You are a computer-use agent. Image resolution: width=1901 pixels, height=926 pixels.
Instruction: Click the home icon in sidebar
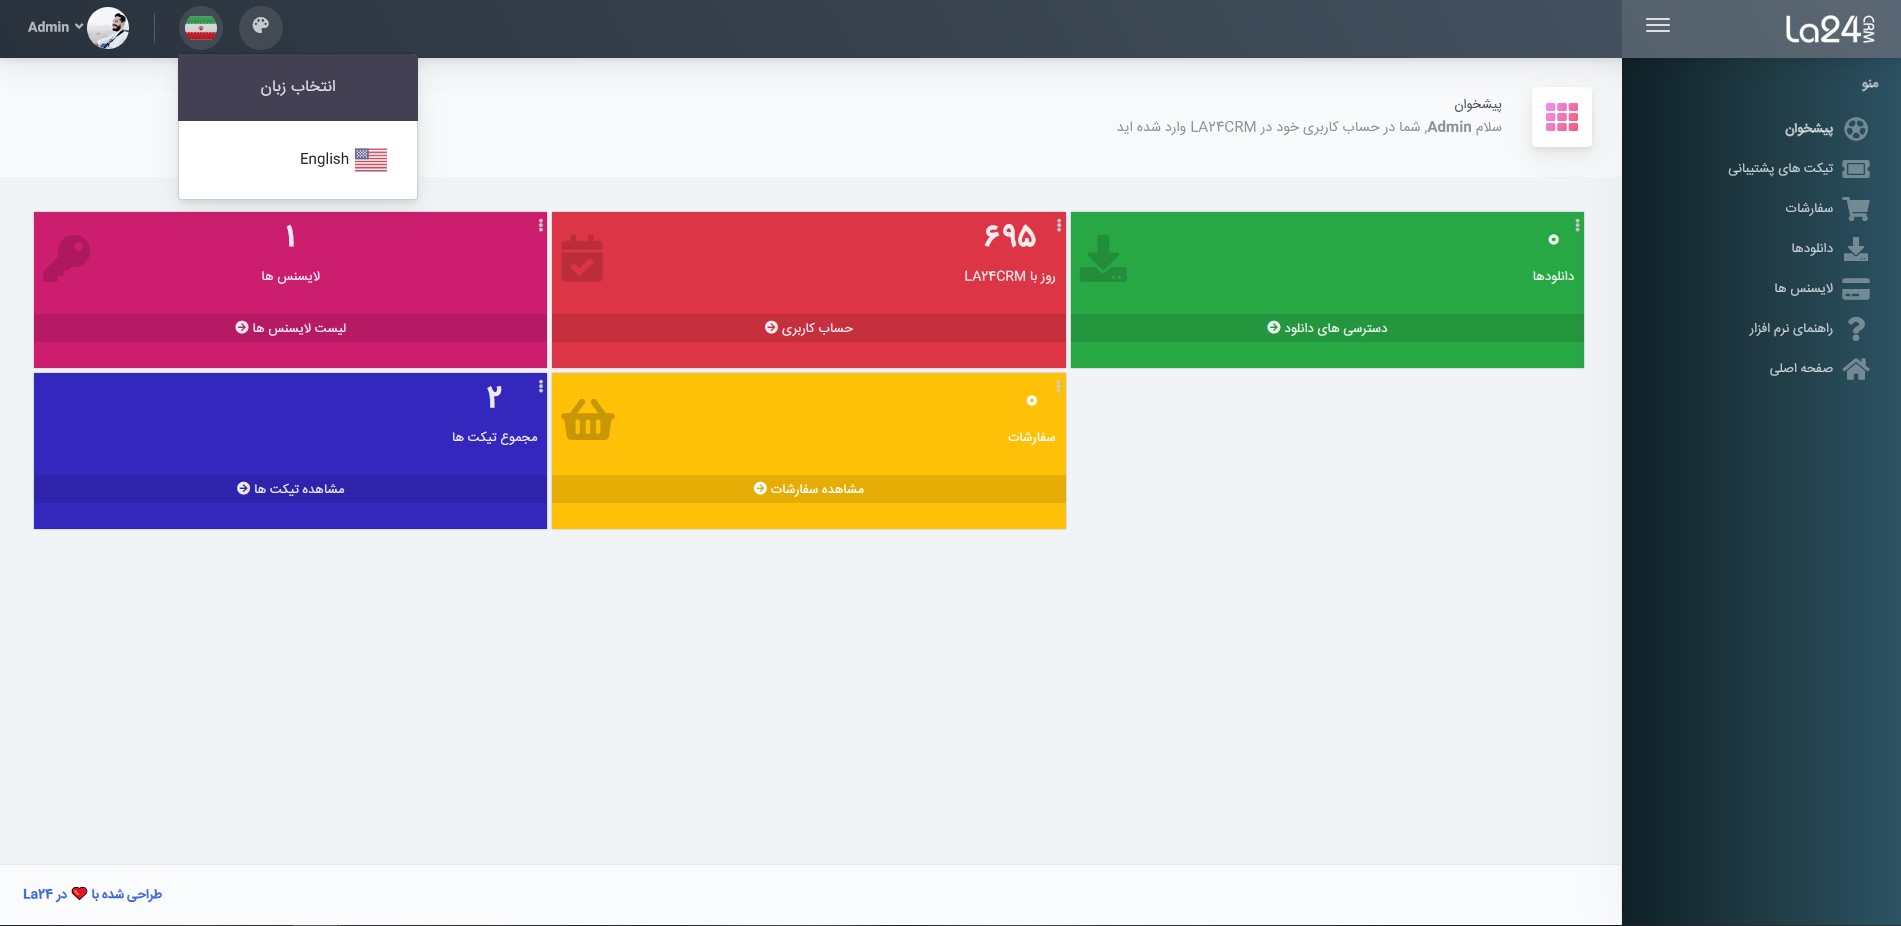[x=1856, y=369]
